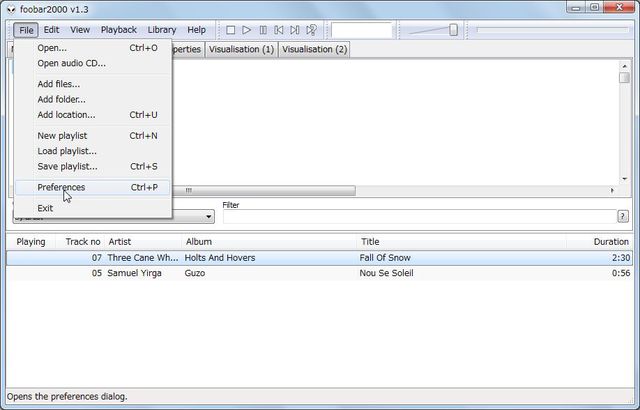Click the filter help question mark button
The height and width of the screenshot is (410, 640).
[x=623, y=216]
